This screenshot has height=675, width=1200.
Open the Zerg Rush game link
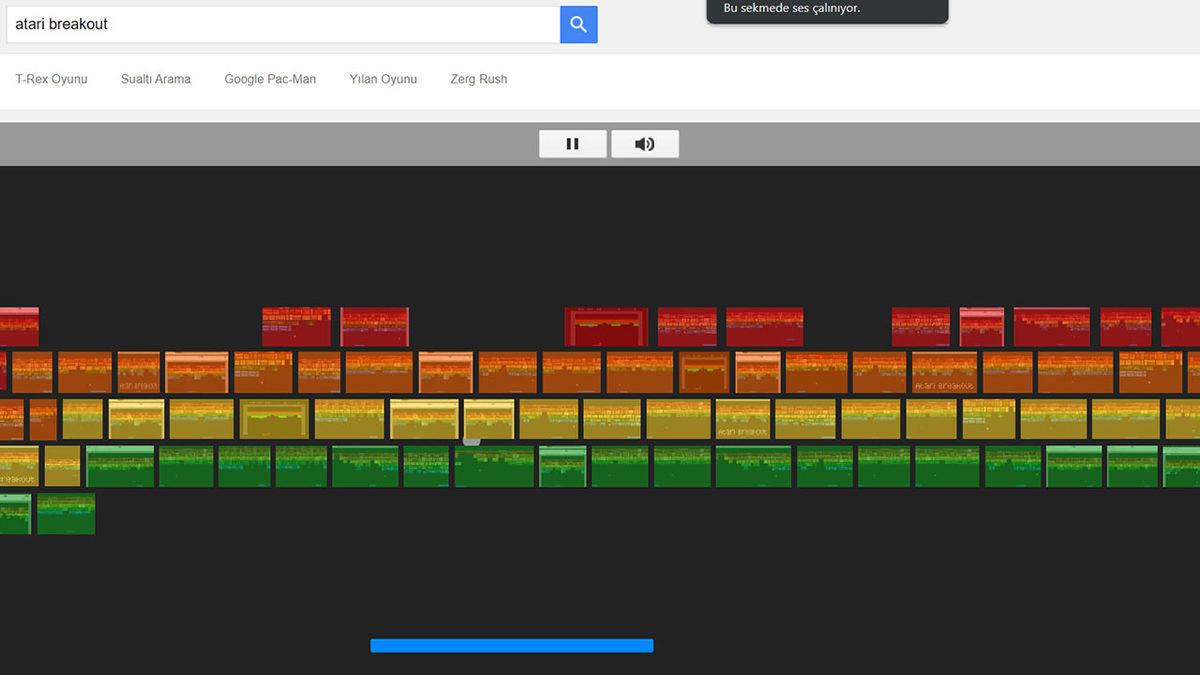(479, 78)
